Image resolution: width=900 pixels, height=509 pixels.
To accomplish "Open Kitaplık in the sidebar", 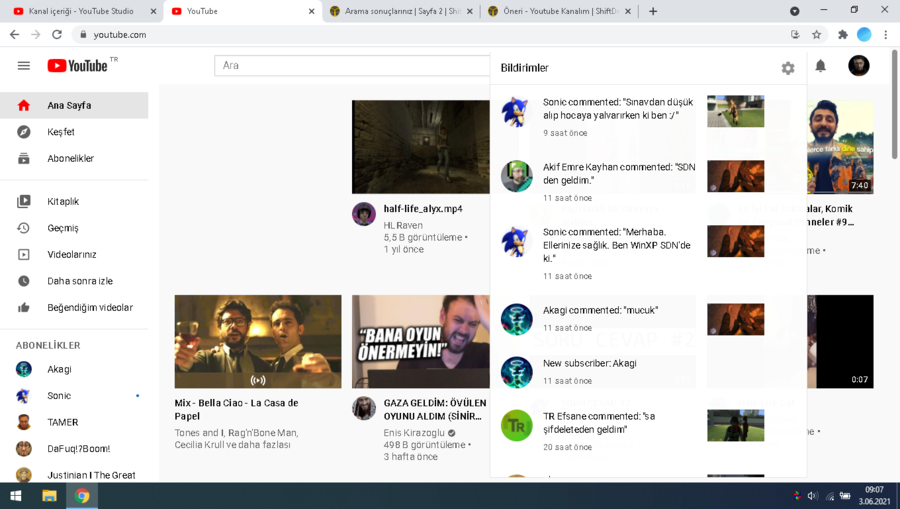I will coord(62,202).
